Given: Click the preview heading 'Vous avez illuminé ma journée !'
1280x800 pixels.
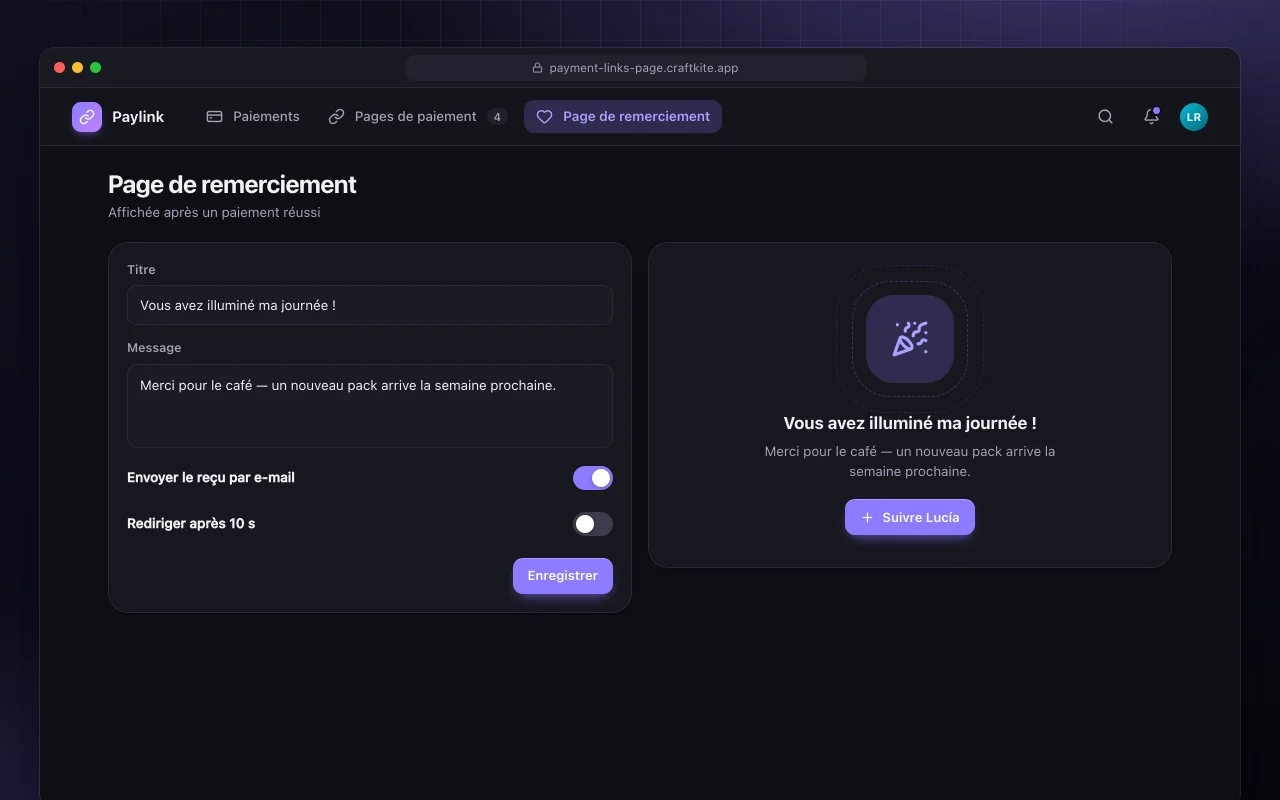Looking at the screenshot, I should click(910, 423).
